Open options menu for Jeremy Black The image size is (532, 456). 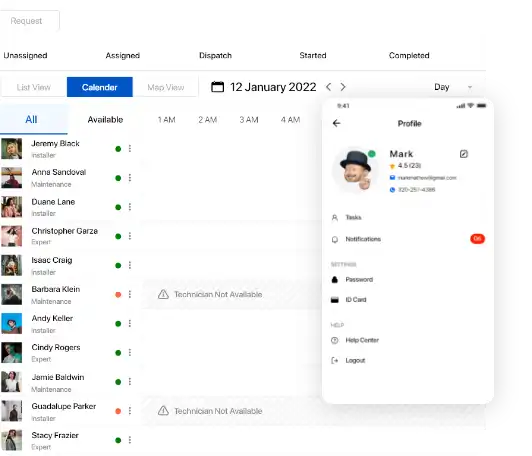(130, 149)
